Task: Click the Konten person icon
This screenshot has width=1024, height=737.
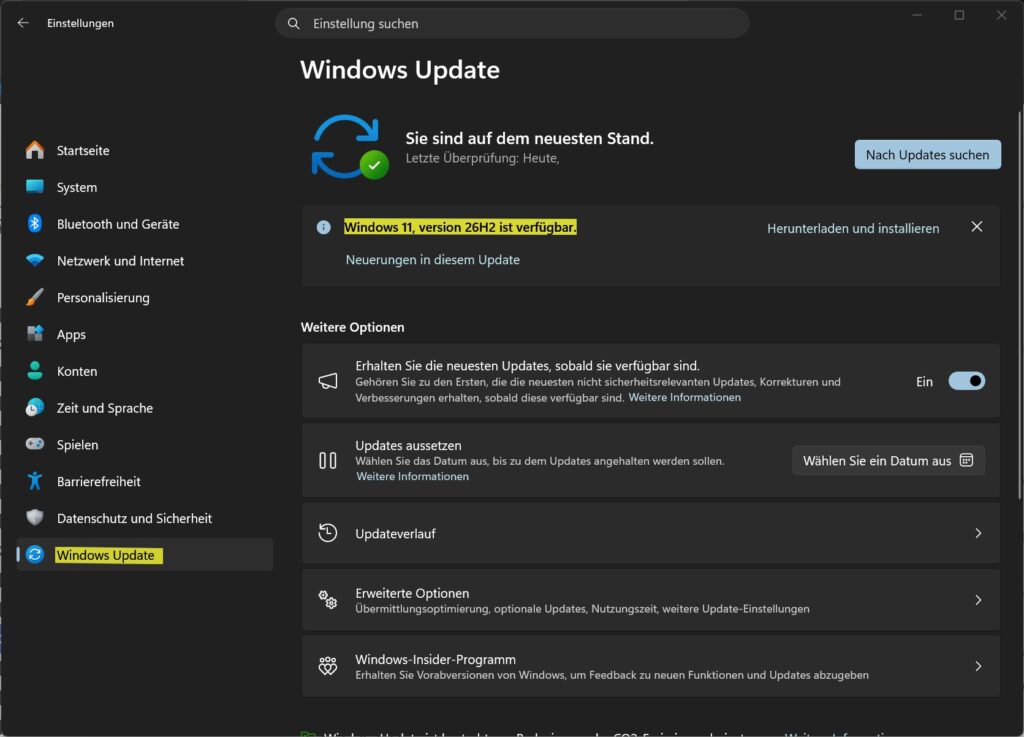Action: click(35, 370)
